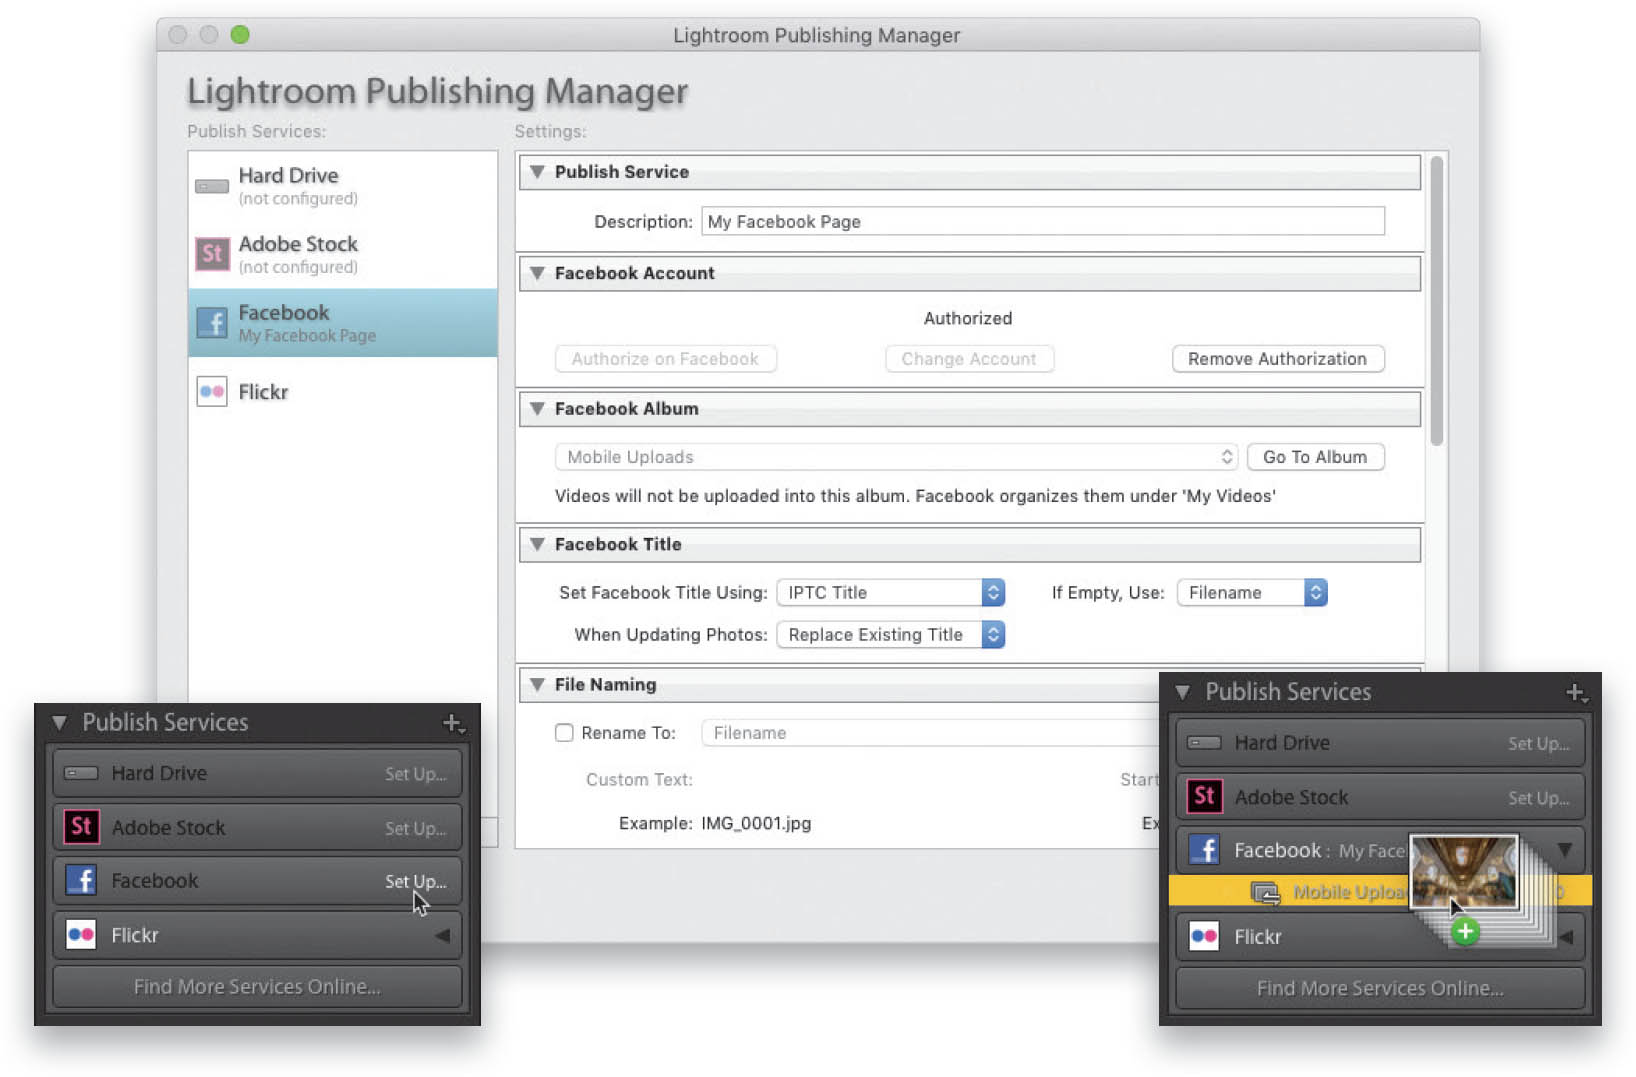Collapse the Facebook Account section triangle
This screenshot has width=1636, height=1077.
click(537, 273)
